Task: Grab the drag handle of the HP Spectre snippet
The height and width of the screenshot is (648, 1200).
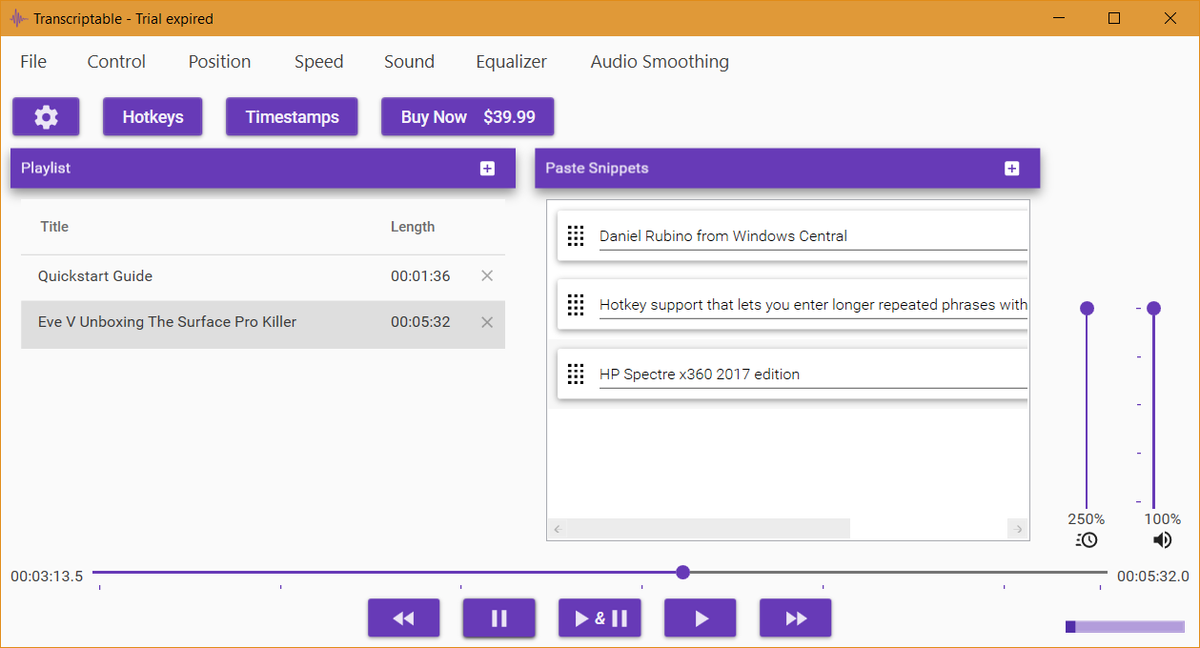Action: [575, 373]
